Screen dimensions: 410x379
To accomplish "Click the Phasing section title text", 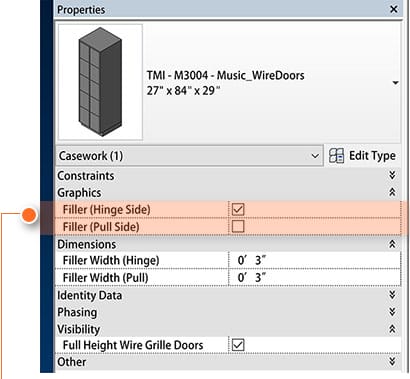I will 77,312.
